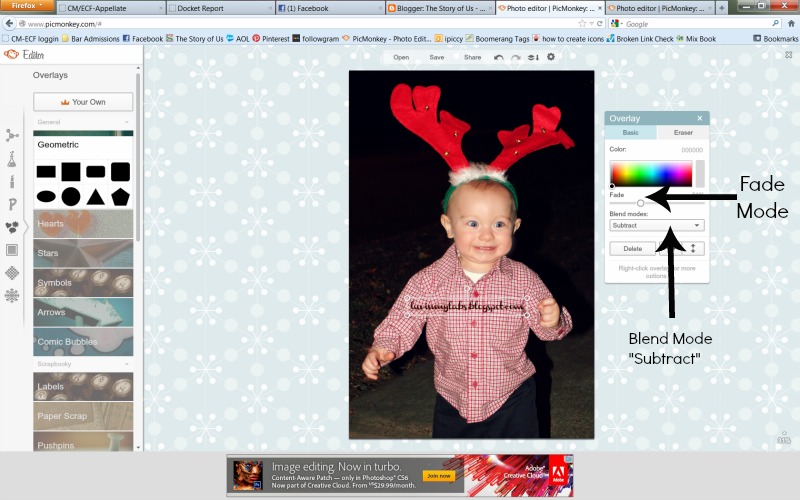The height and width of the screenshot is (500, 800).
Task: Open the Effects flask sidebar icon
Action: point(12,159)
